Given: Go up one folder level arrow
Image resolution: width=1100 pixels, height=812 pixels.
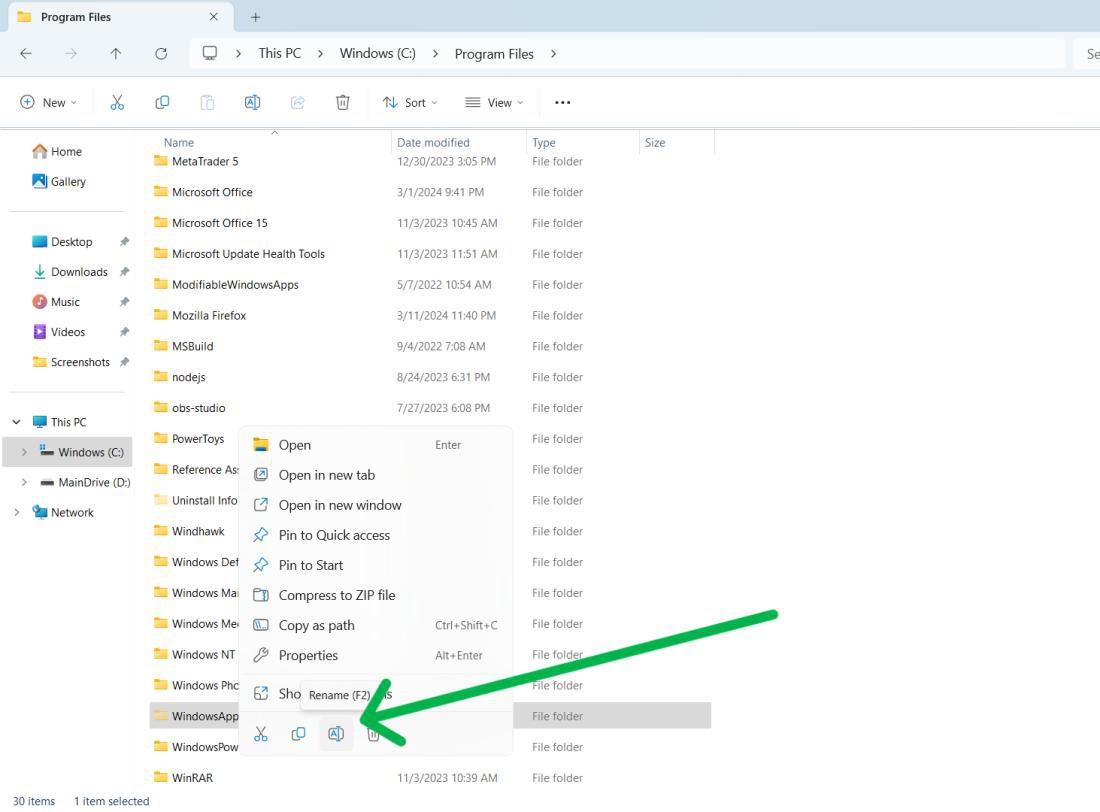Looking at the screenshot, I should tap(116, 53).
